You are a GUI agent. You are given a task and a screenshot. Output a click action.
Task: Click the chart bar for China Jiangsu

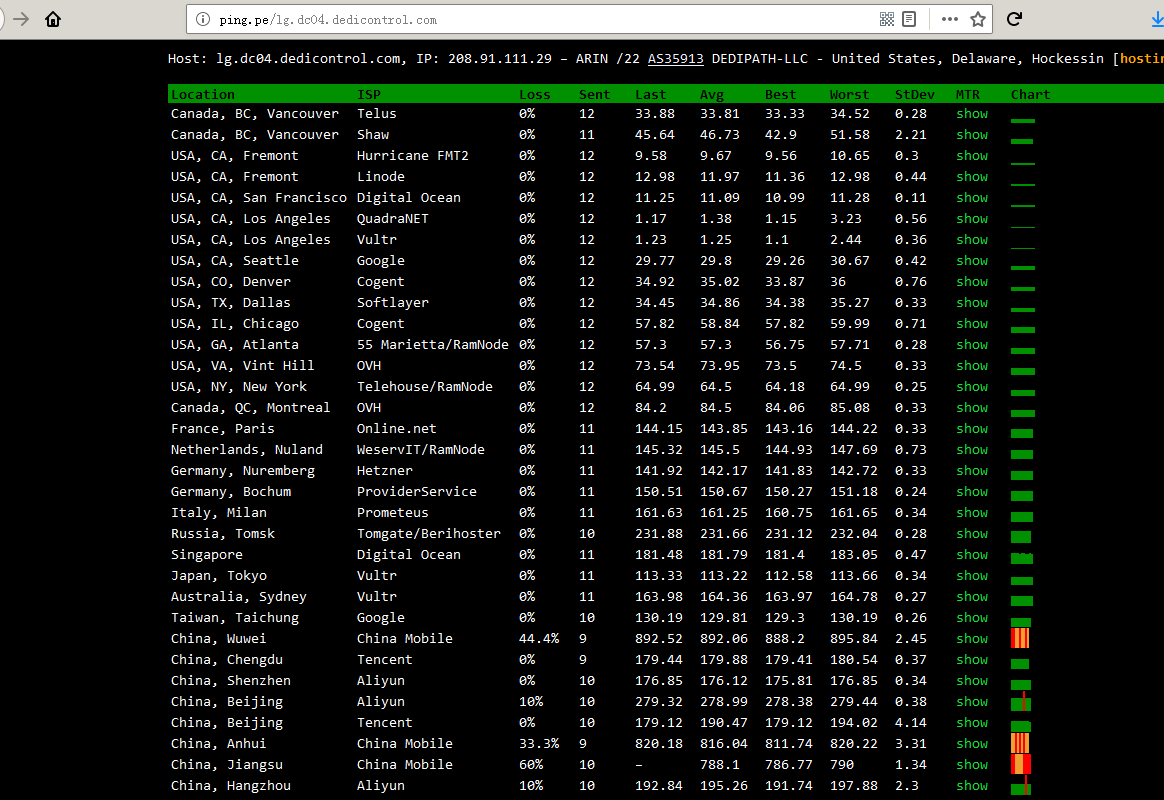point(1021,764)
